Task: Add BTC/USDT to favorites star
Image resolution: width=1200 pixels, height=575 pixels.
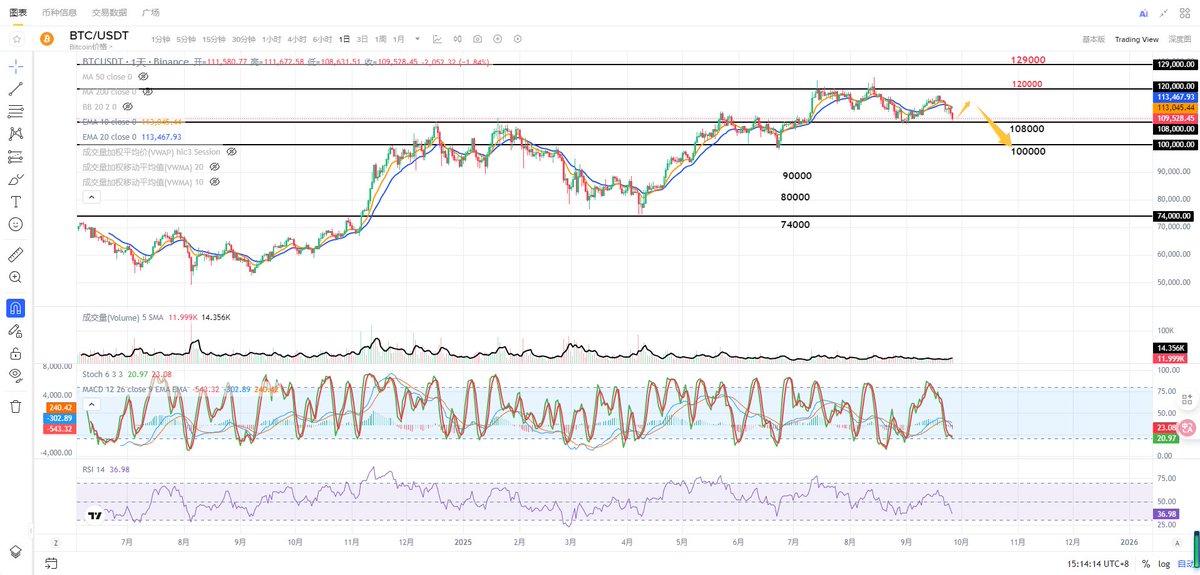Action: (x=16, y=38)
